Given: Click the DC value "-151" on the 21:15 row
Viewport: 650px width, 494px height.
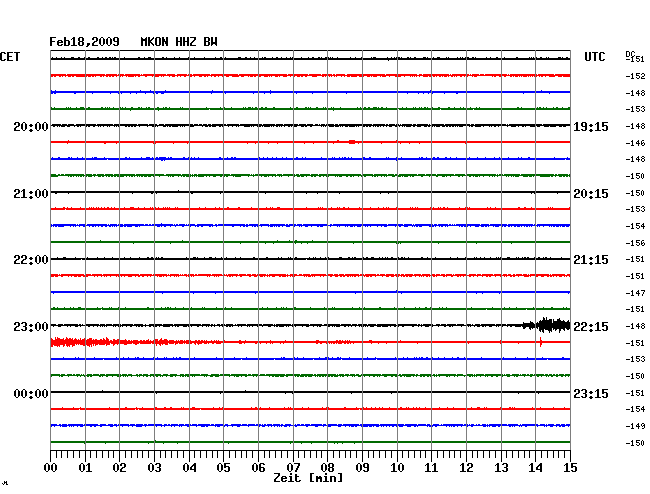Looking at the screenshot, I should [x=635, y=259].
